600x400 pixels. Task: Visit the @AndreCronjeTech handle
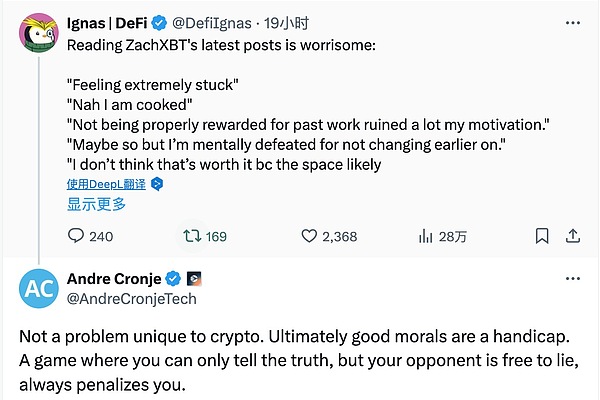click(x=131, y=298)
